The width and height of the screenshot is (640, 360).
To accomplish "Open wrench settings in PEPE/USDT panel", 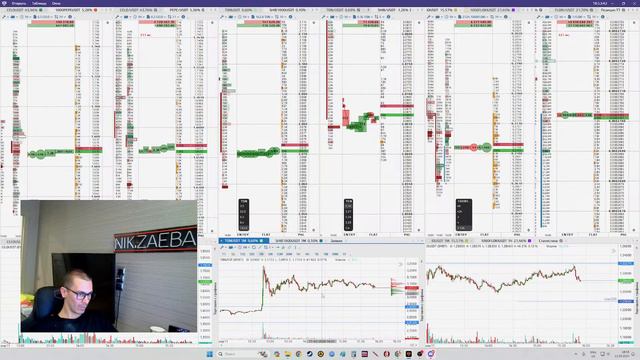I will tap(117, 17).
